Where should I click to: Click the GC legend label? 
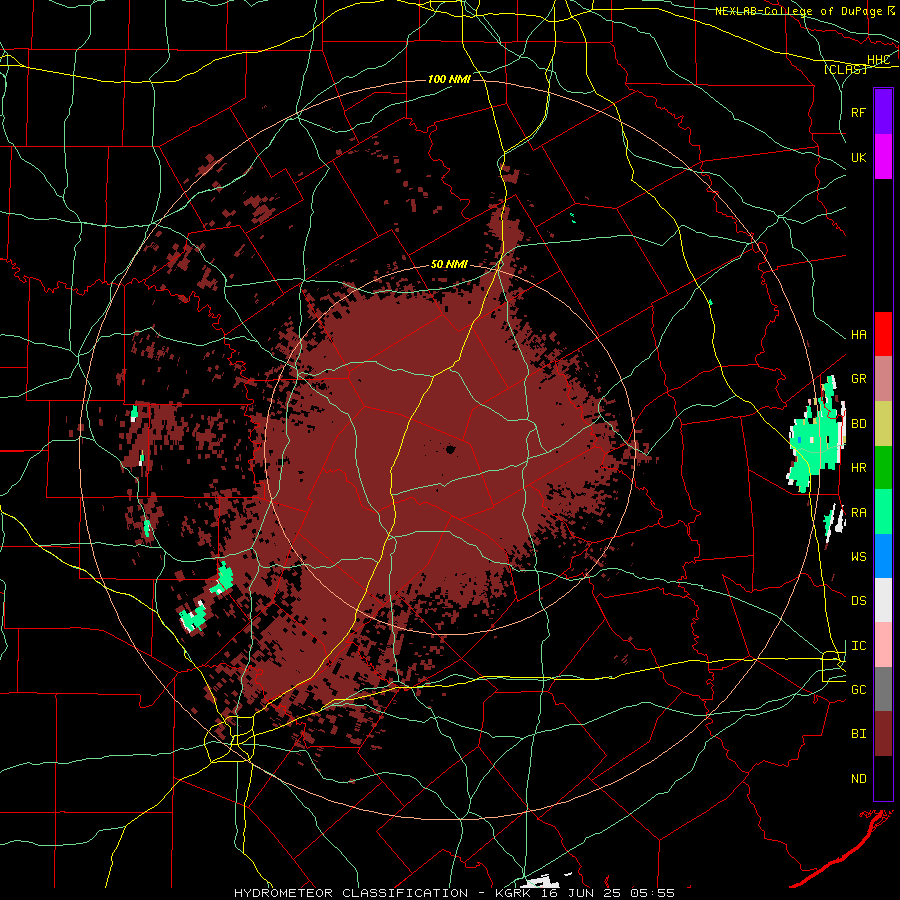pyautogui.click(x=858, y=689)
